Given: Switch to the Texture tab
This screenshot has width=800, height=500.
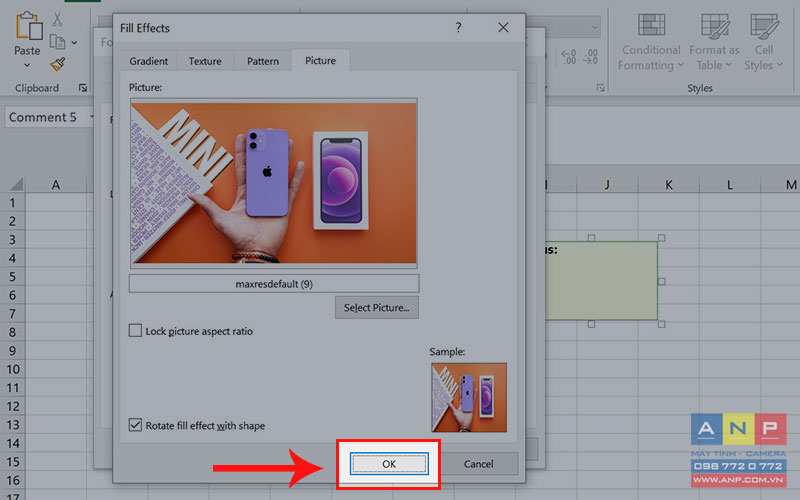Looking at the screenshot, I should 205,61.
